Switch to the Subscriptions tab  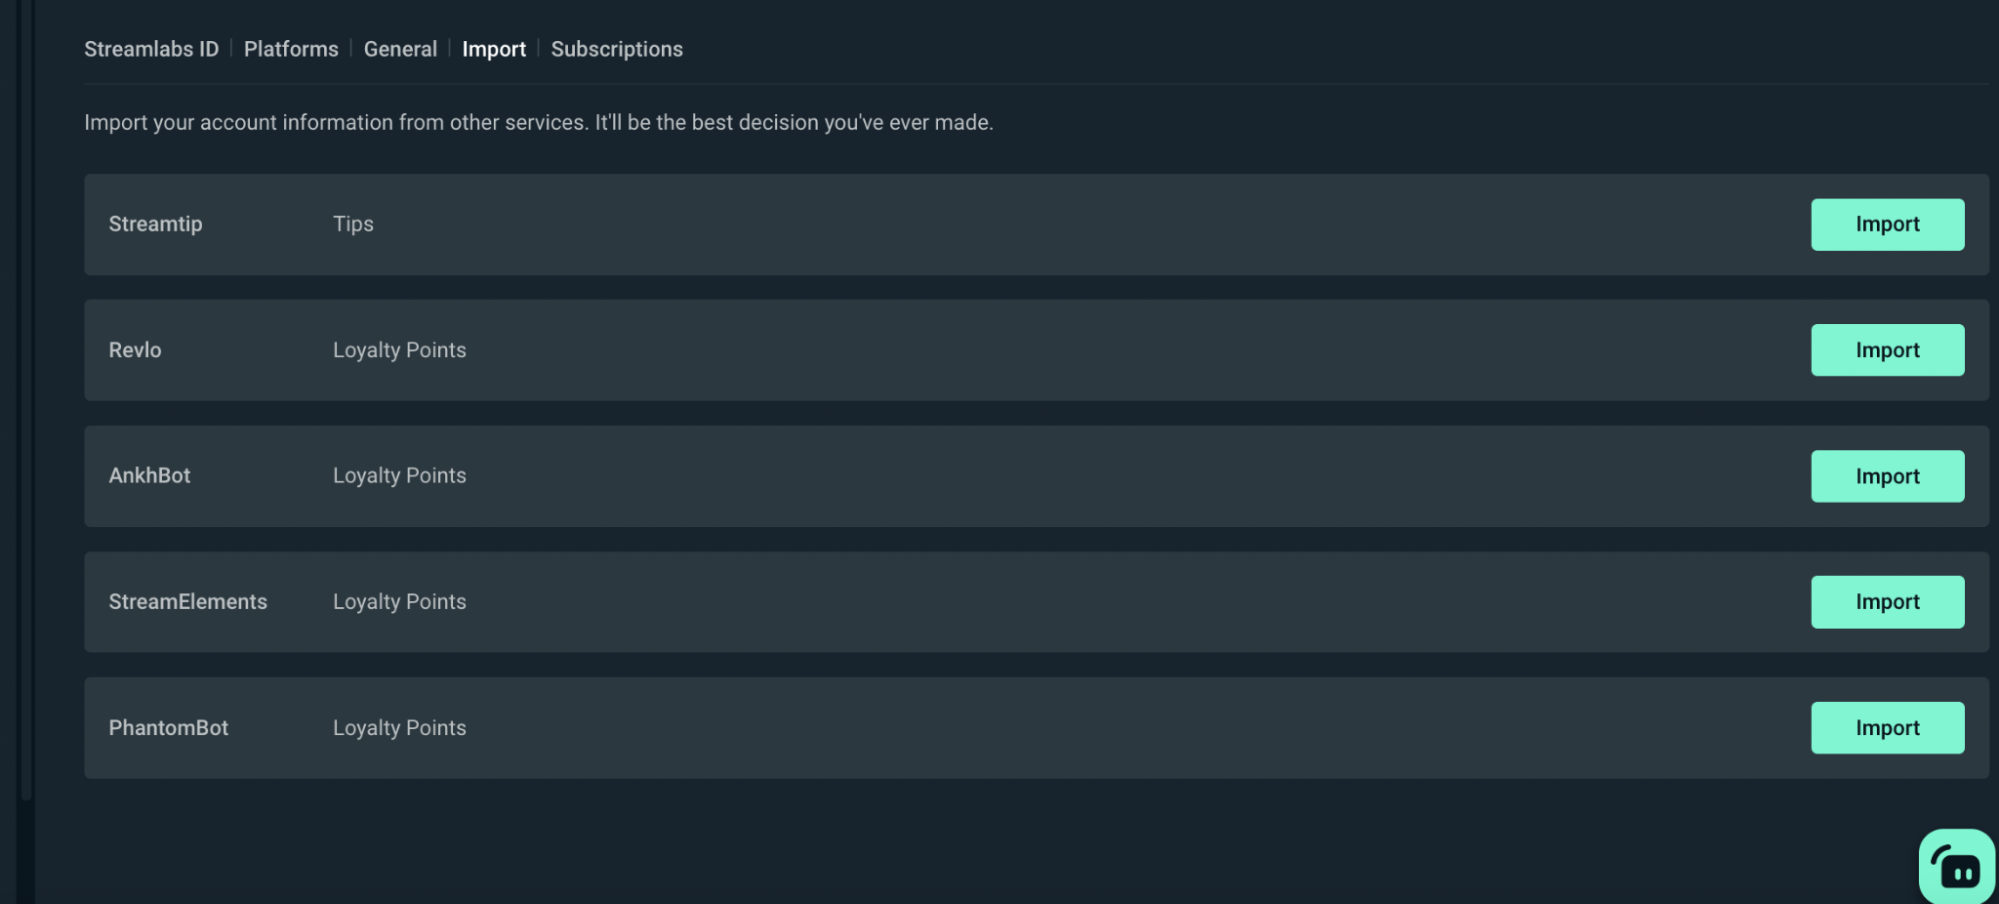(x=616, y=48)
